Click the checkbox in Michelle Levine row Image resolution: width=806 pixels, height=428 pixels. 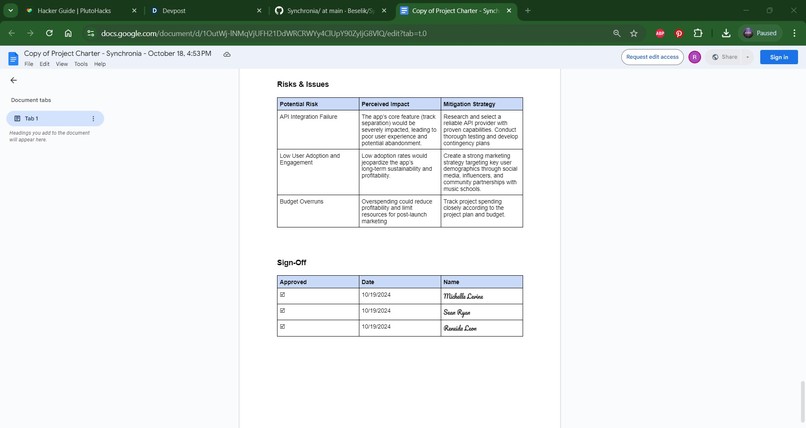282,295
